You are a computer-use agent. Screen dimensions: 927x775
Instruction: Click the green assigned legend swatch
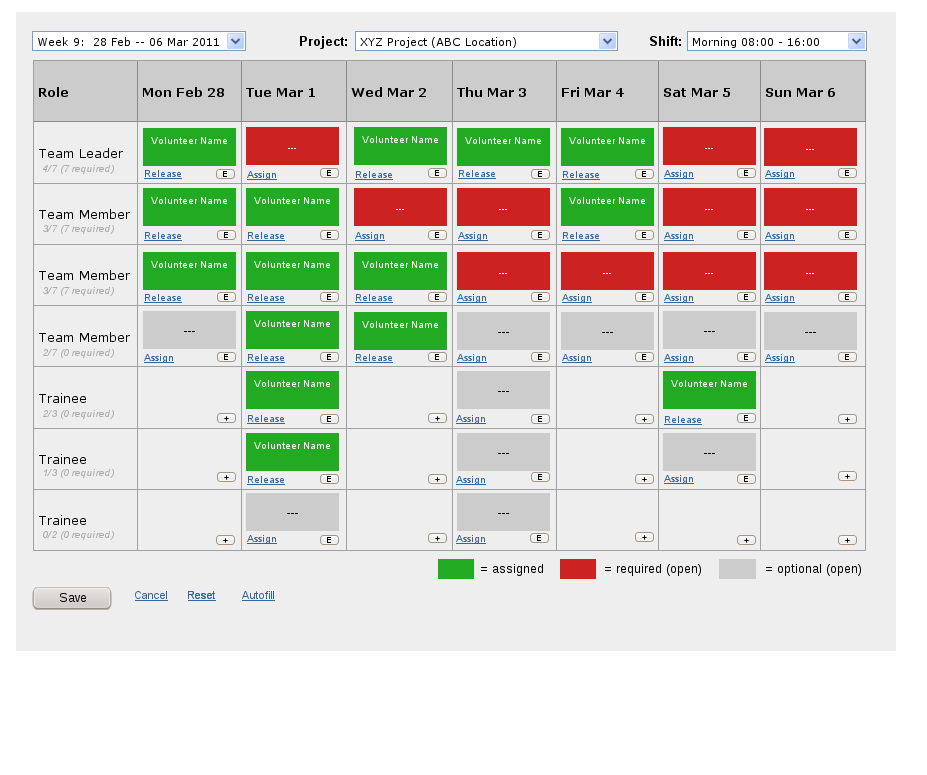pyautogui.click(x=456, y=569)
